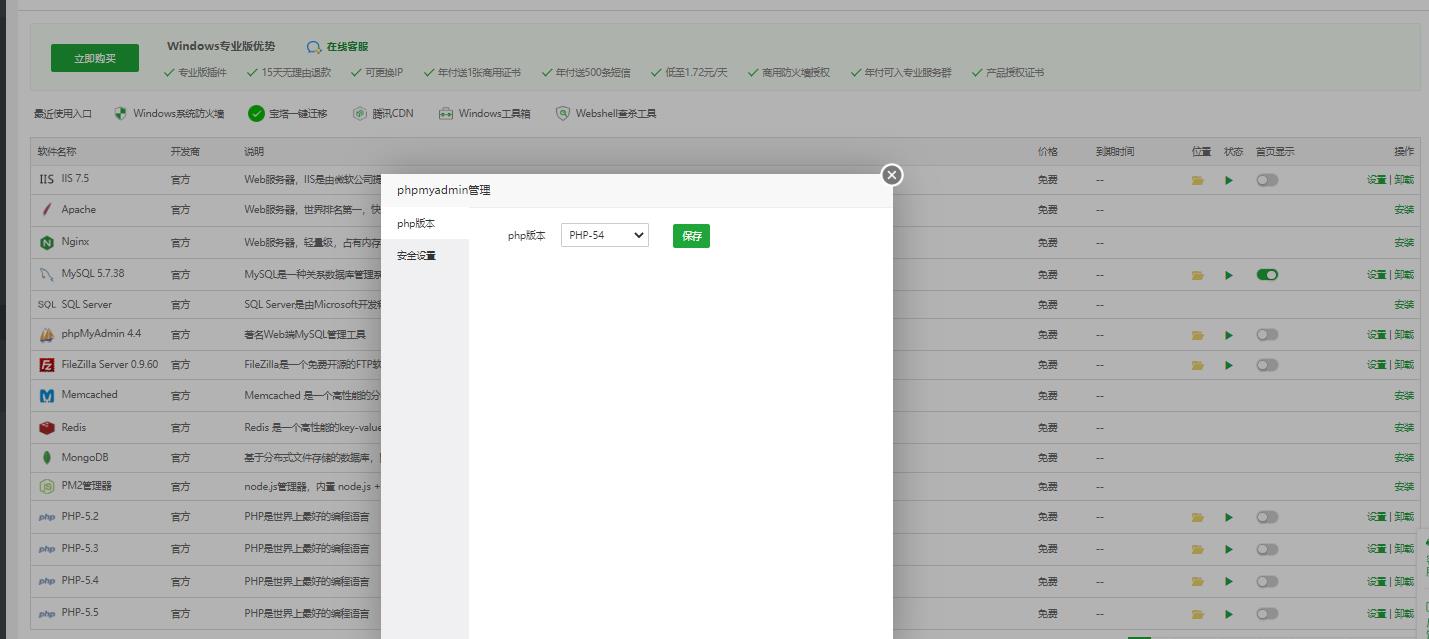Open the IIS 7.5 install folder icon
1429x639 pixels.
click(x=1197, y=181)
